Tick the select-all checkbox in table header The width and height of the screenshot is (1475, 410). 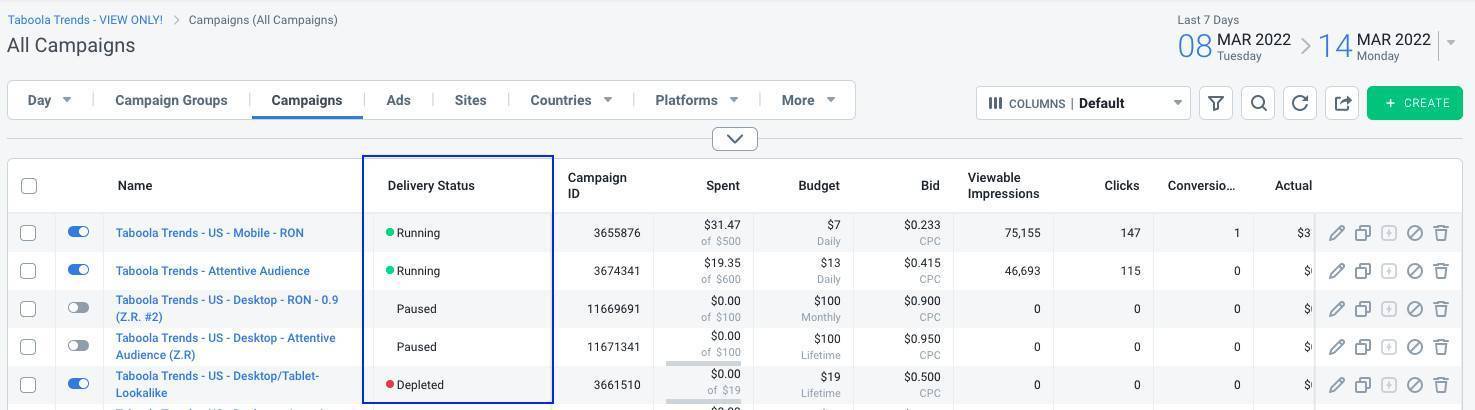(x=29, y=186)
